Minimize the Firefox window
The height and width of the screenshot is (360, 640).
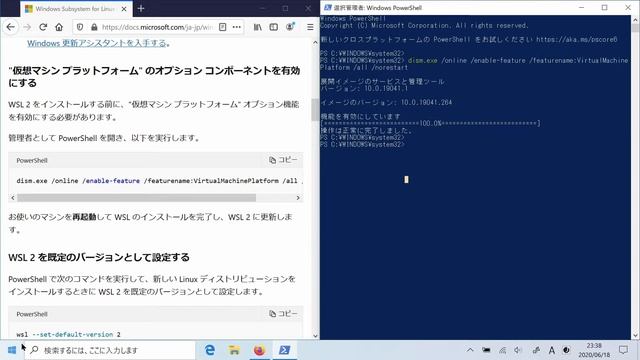click(x=263, y=8)
